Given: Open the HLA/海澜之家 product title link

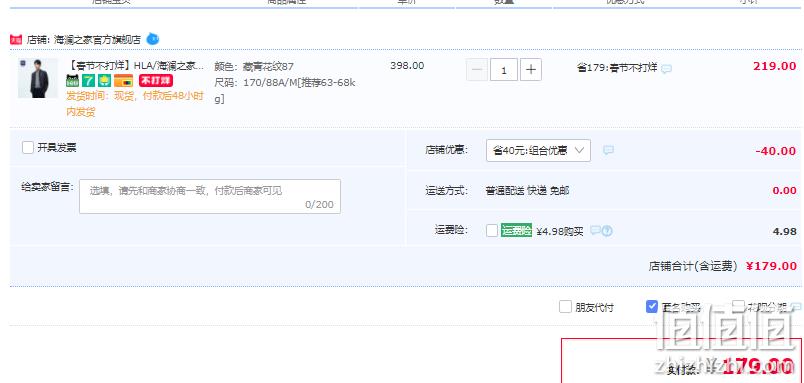Looking at the screenshot, I should coord(136,66).
